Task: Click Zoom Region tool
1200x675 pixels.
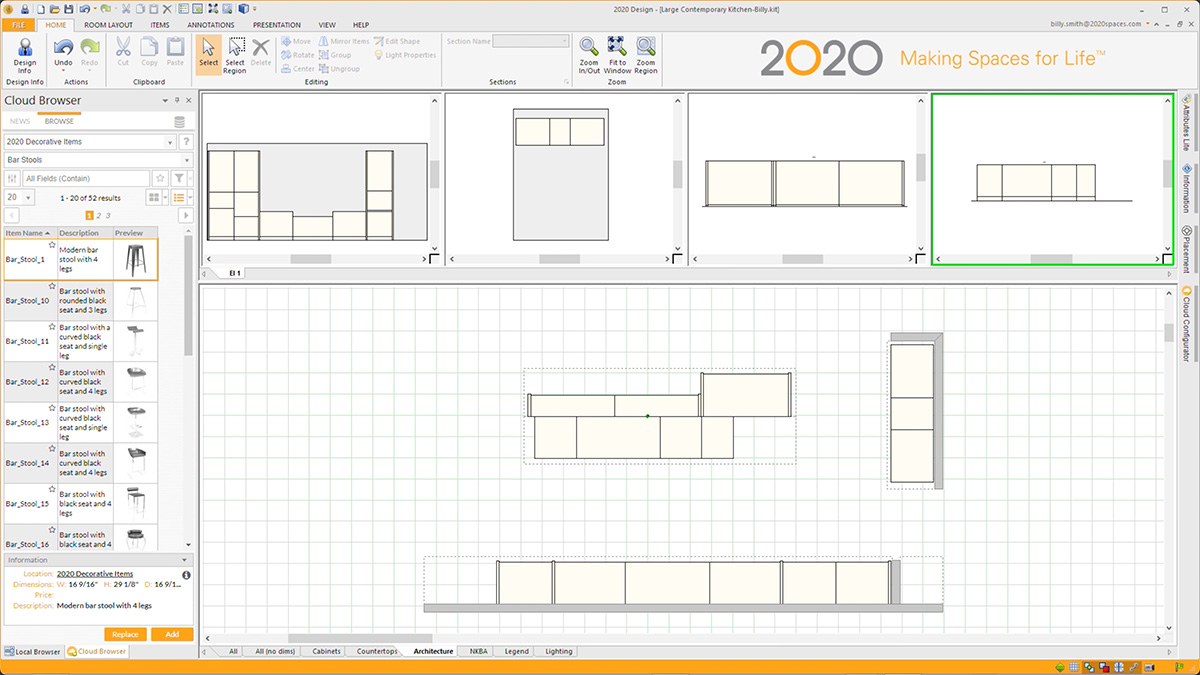Action: pos(646,55)
